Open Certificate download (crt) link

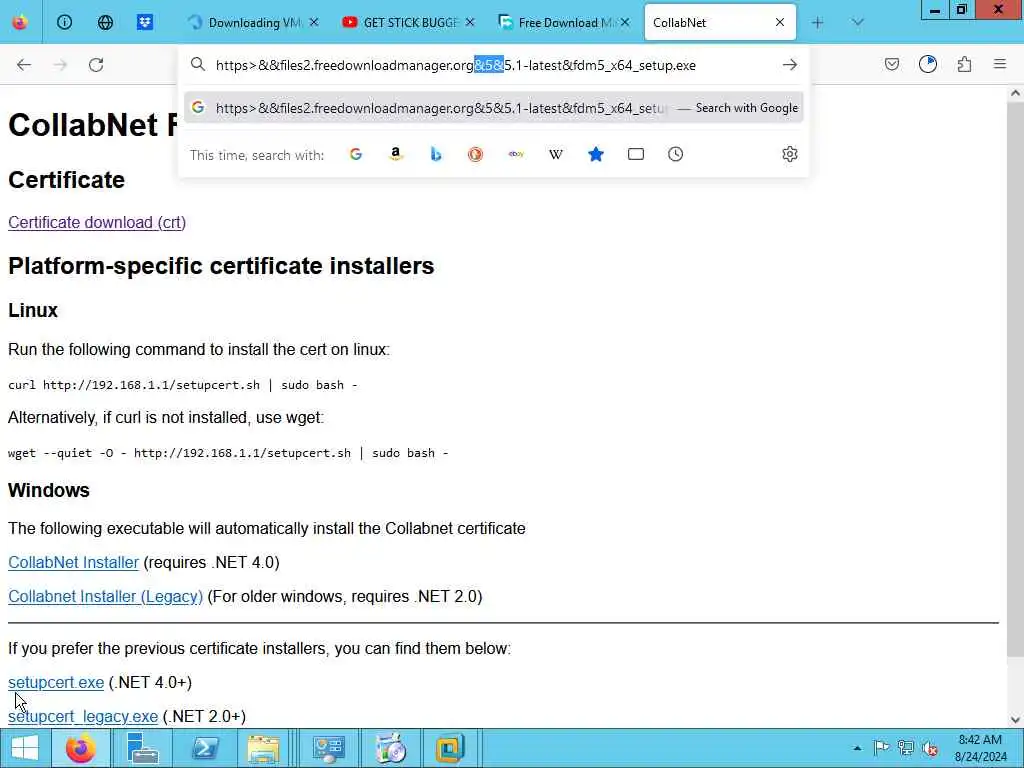tap(97, 222)
